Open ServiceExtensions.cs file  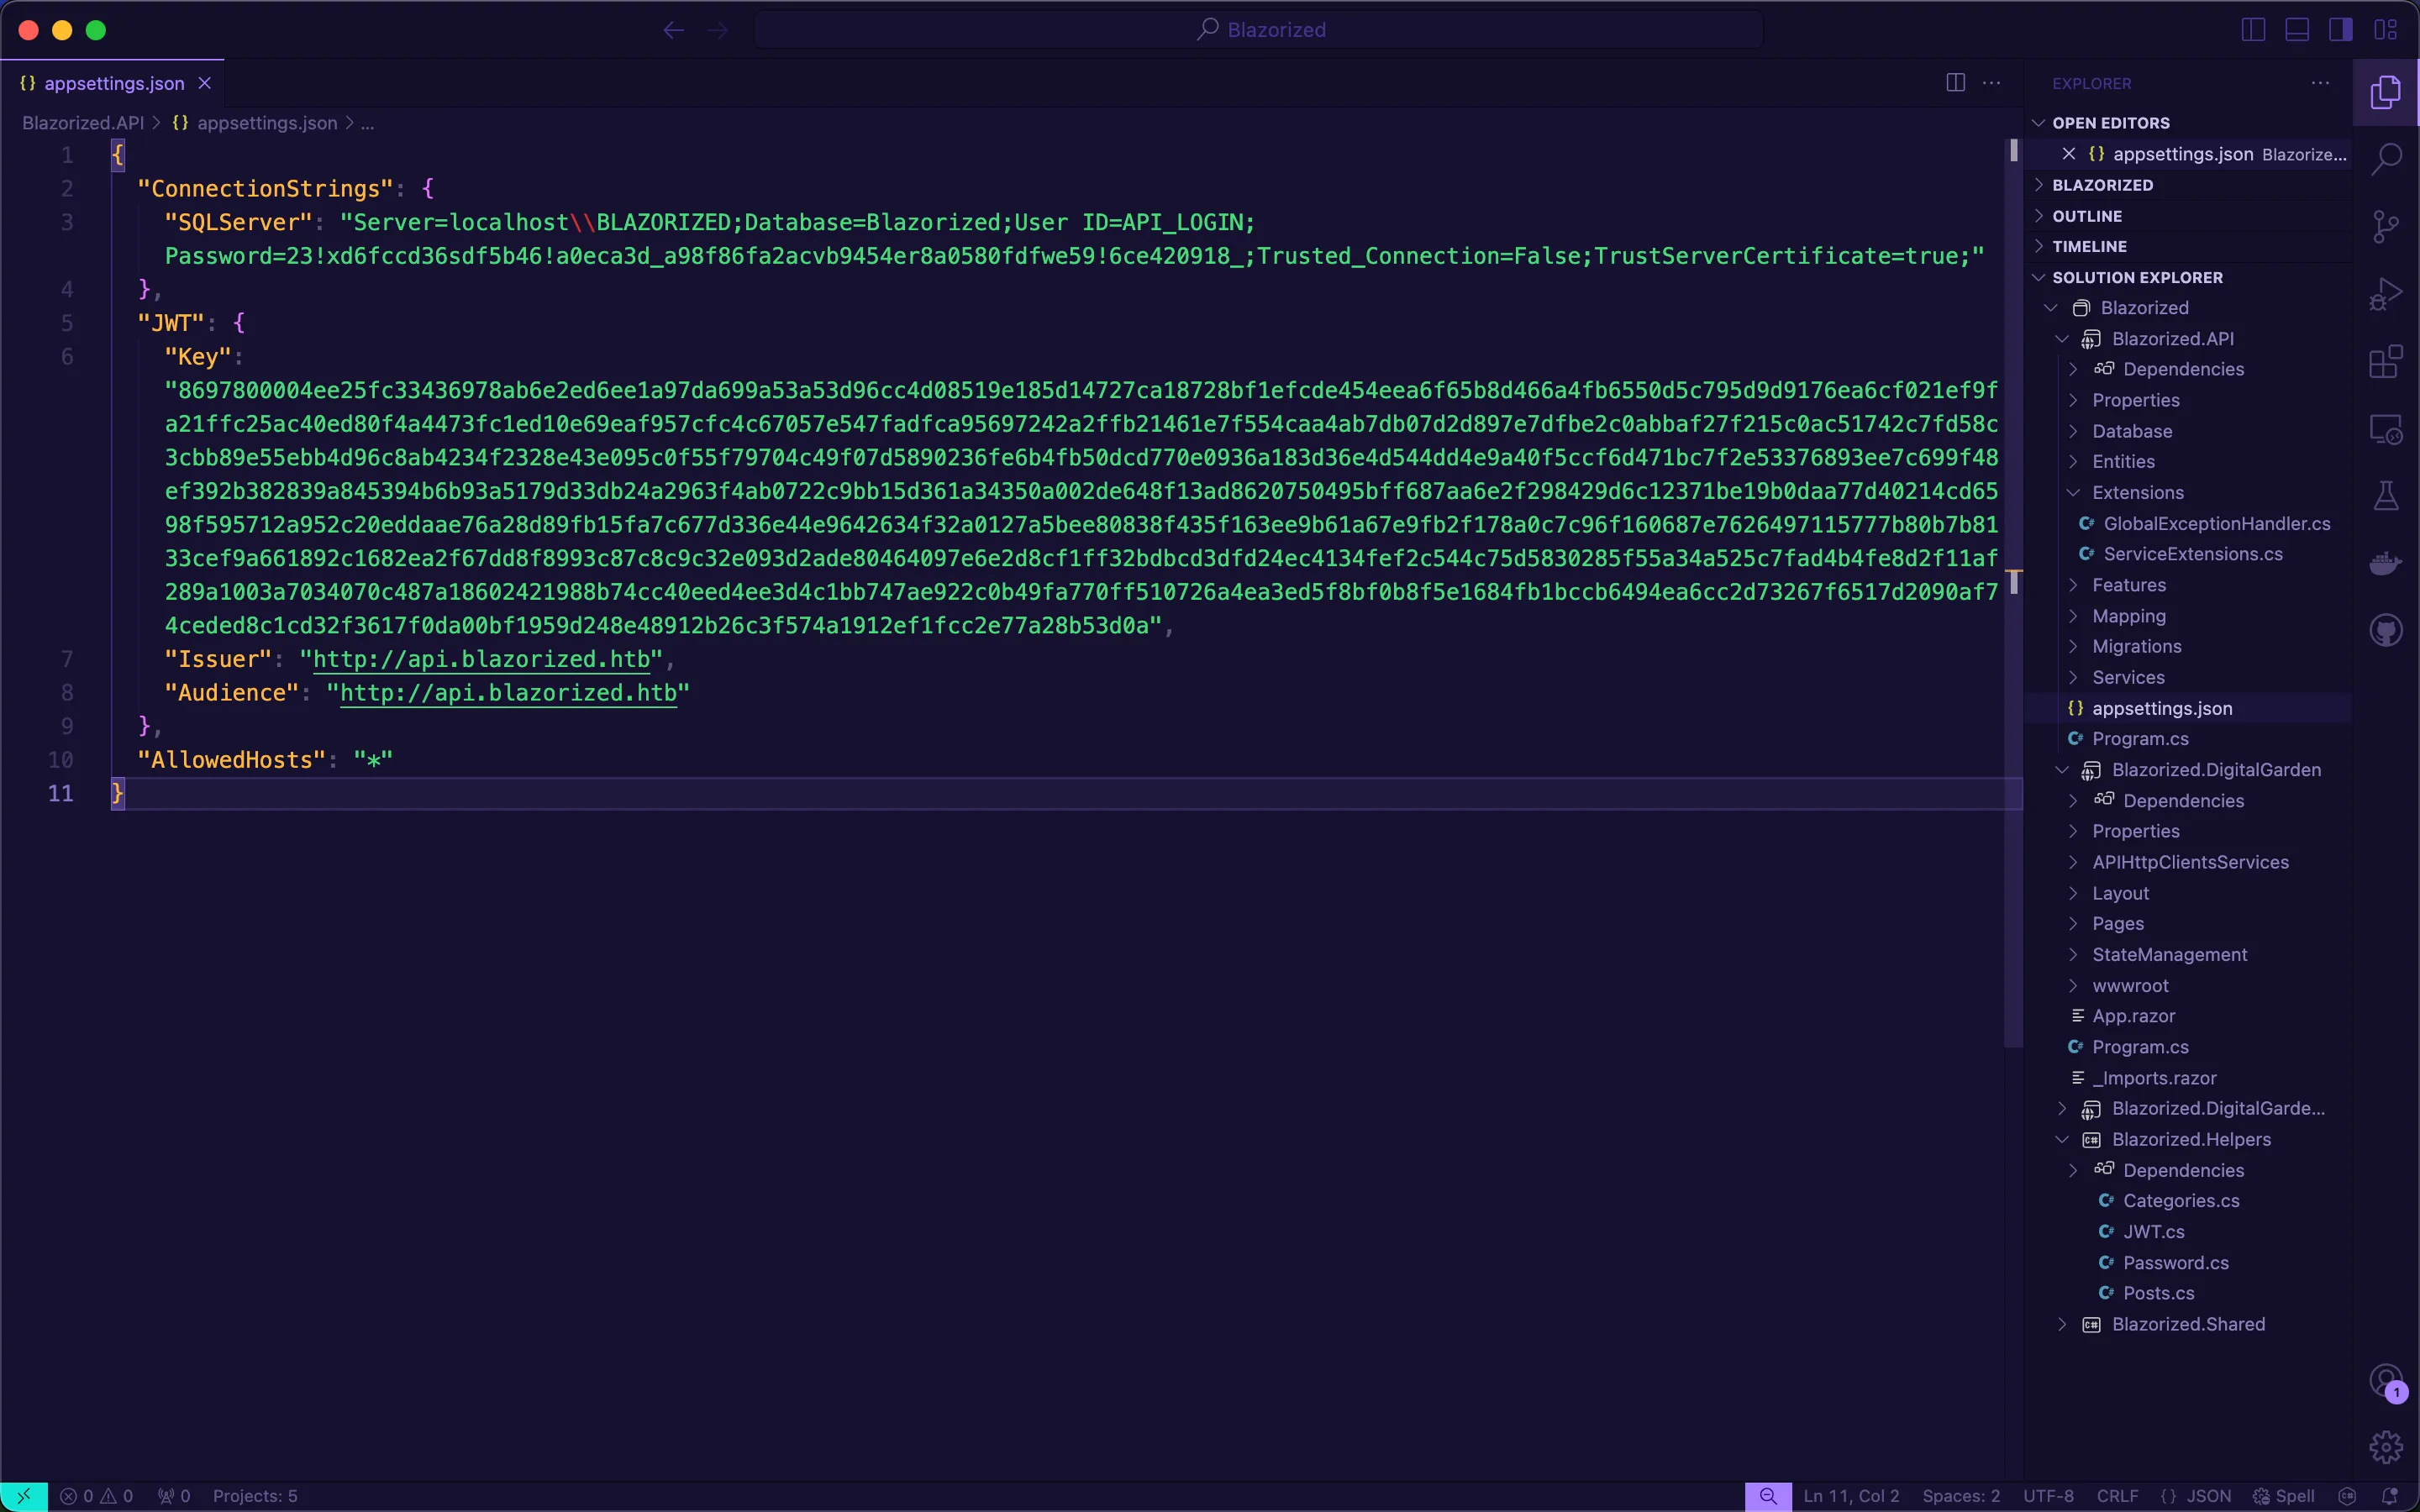(x=2193, y=554)
